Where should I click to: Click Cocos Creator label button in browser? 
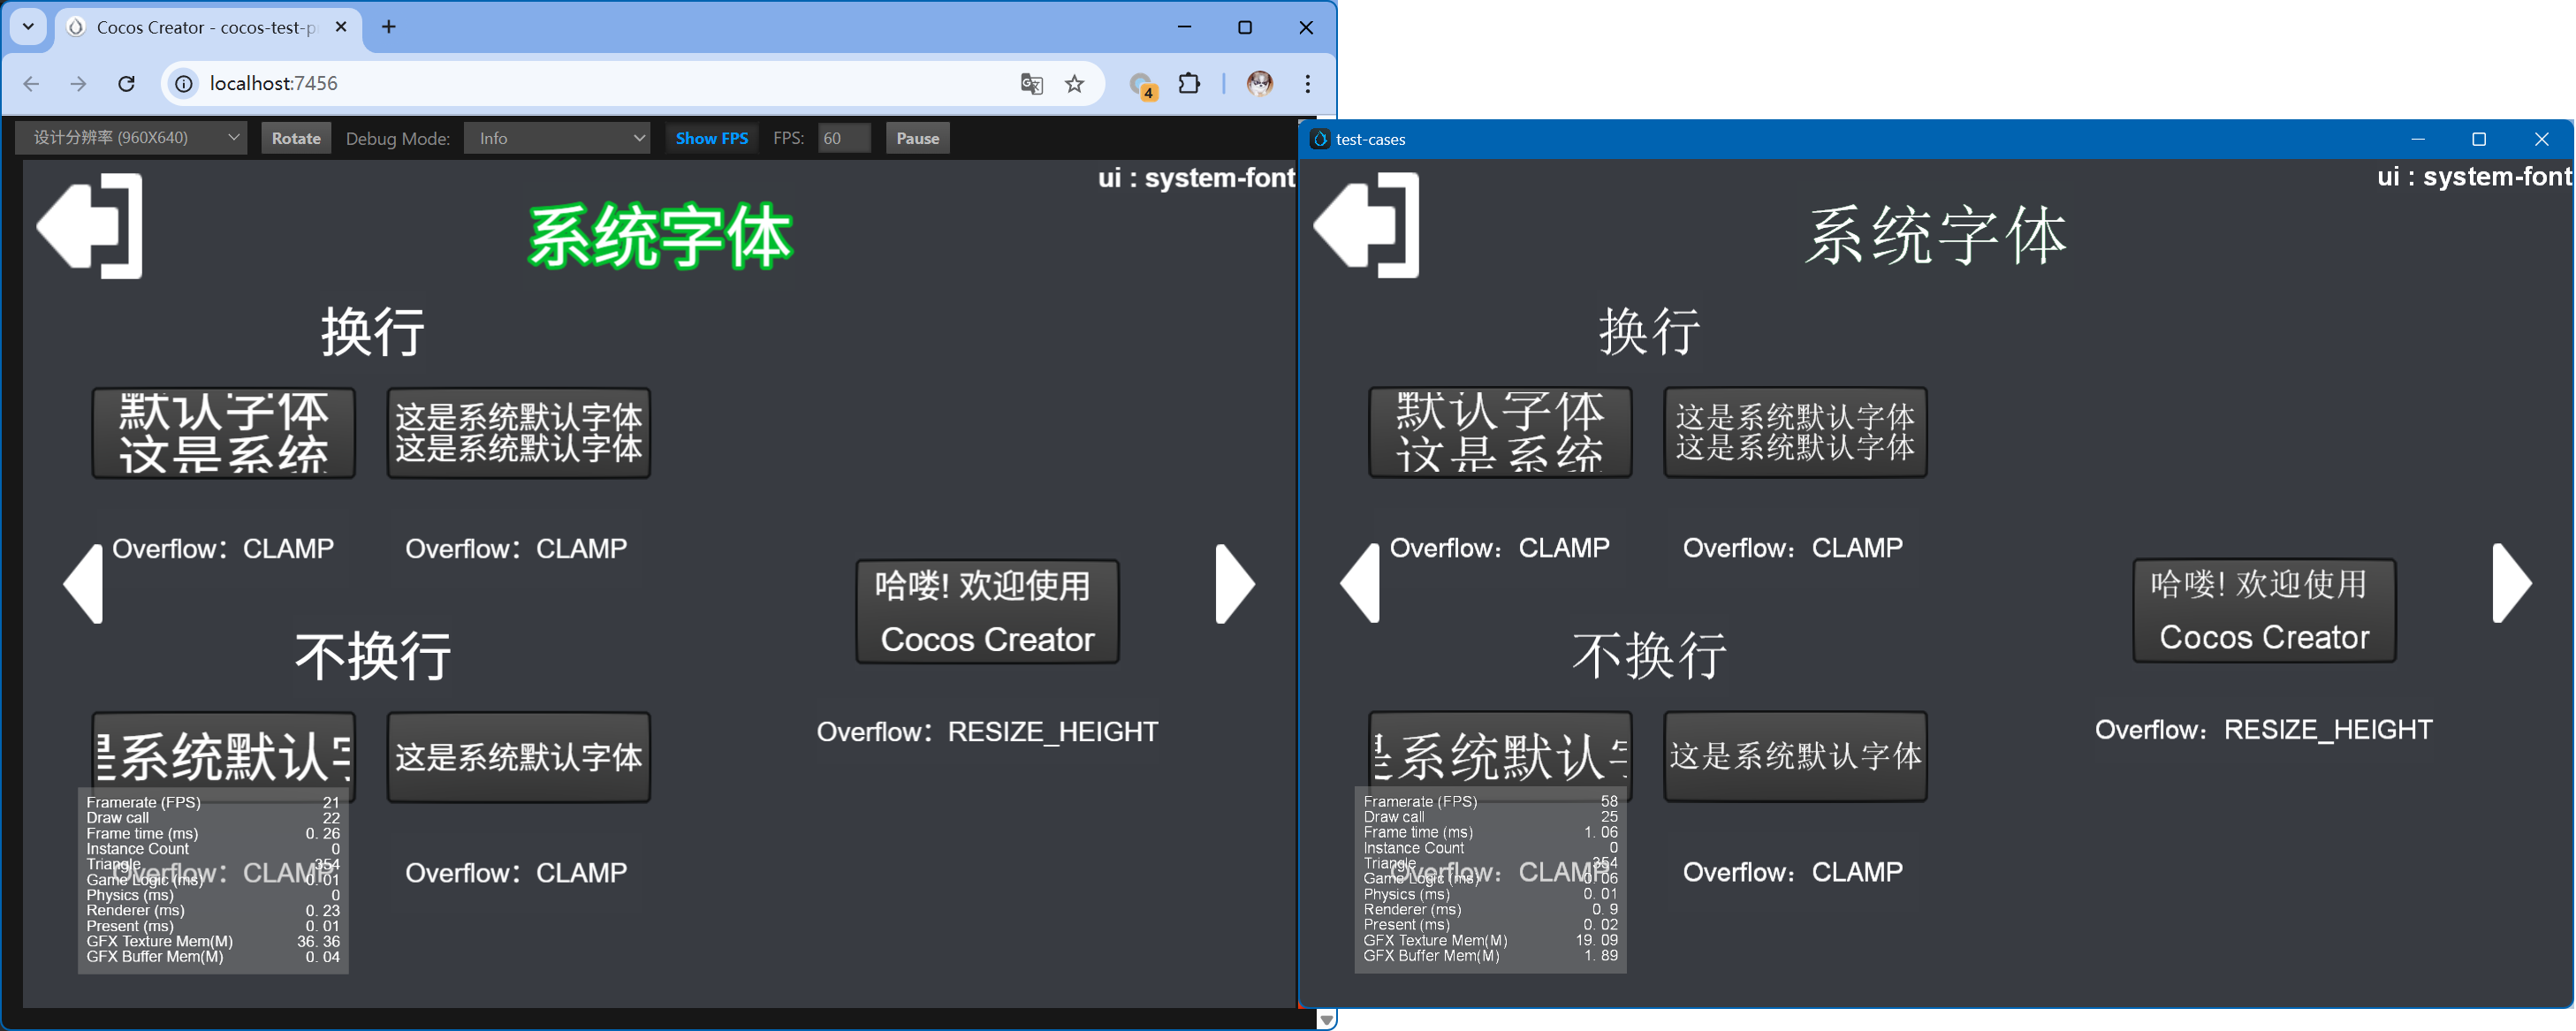(986, 639)
